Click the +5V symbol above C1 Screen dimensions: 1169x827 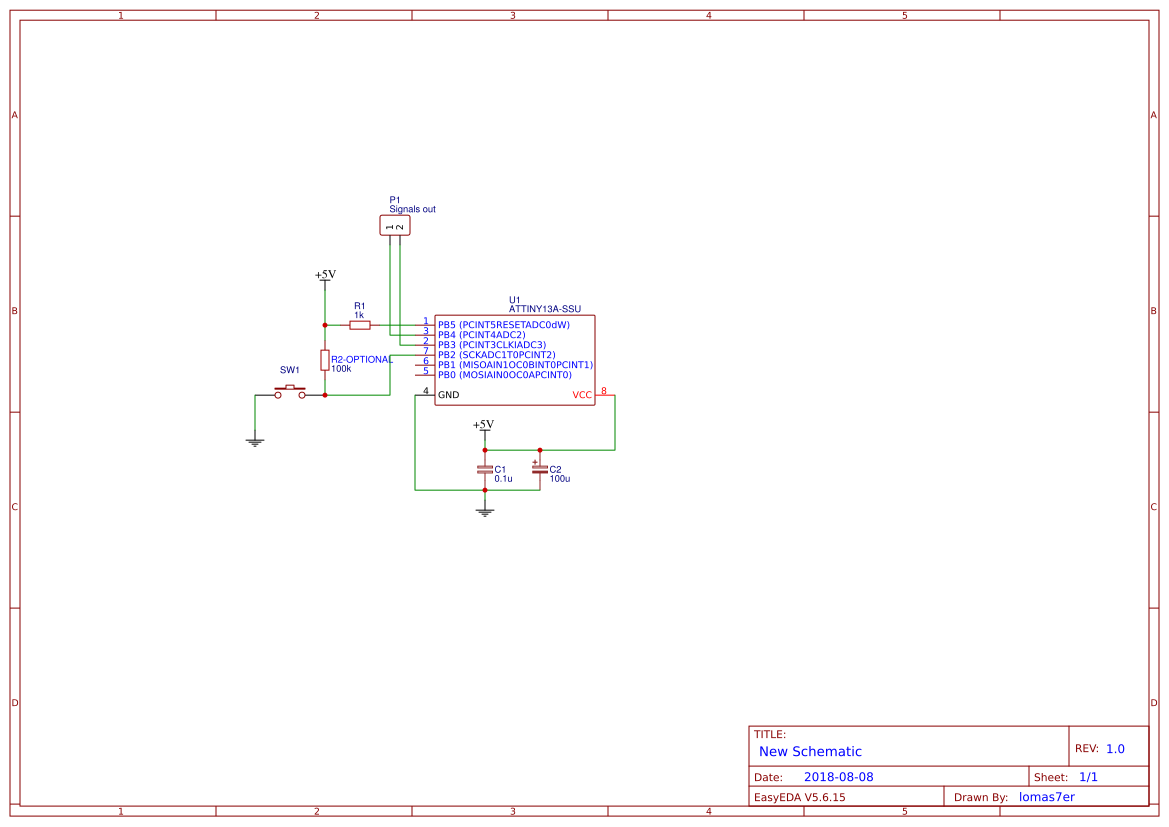[484, 429]
